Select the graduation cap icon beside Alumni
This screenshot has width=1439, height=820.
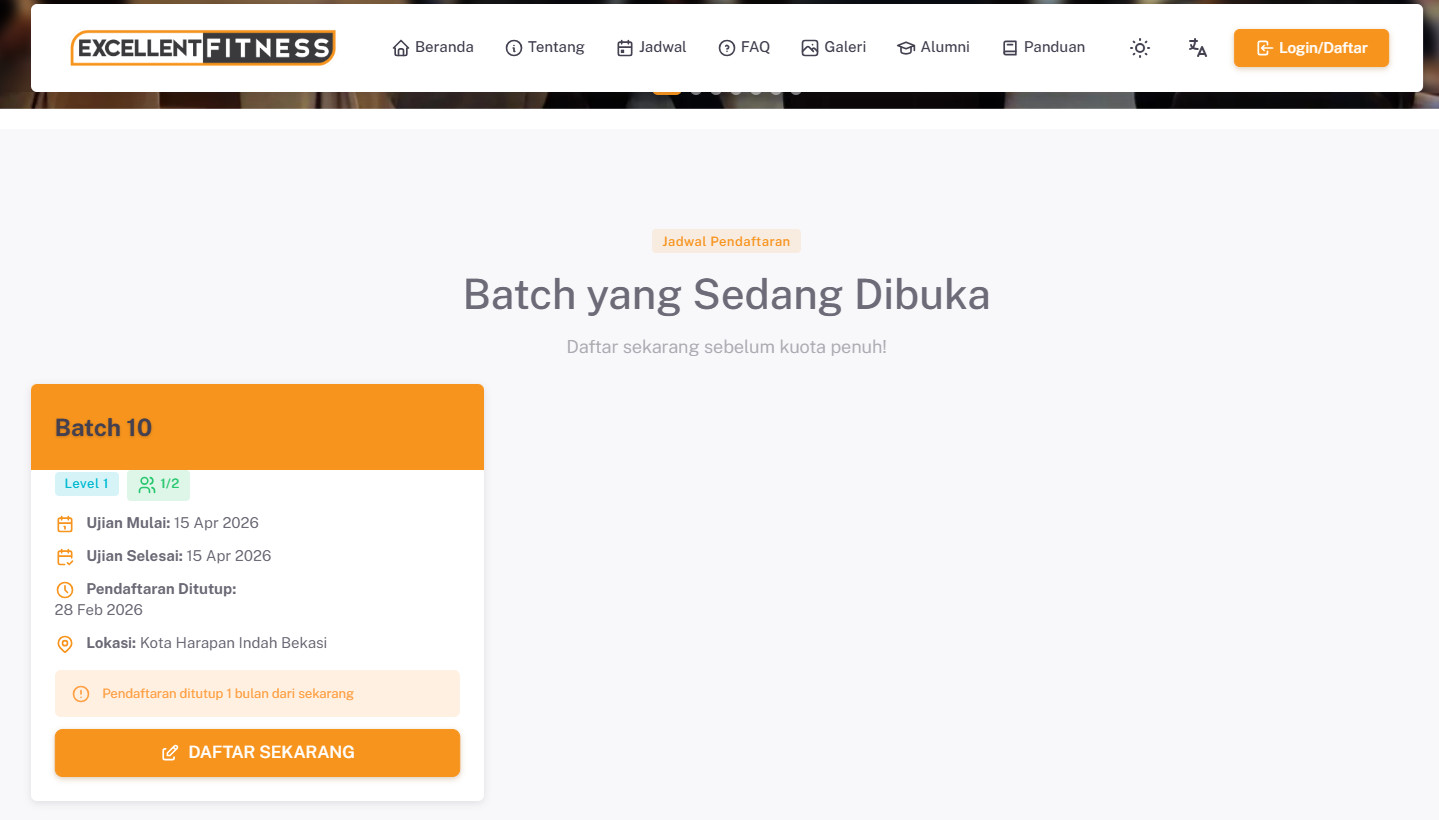905,47
